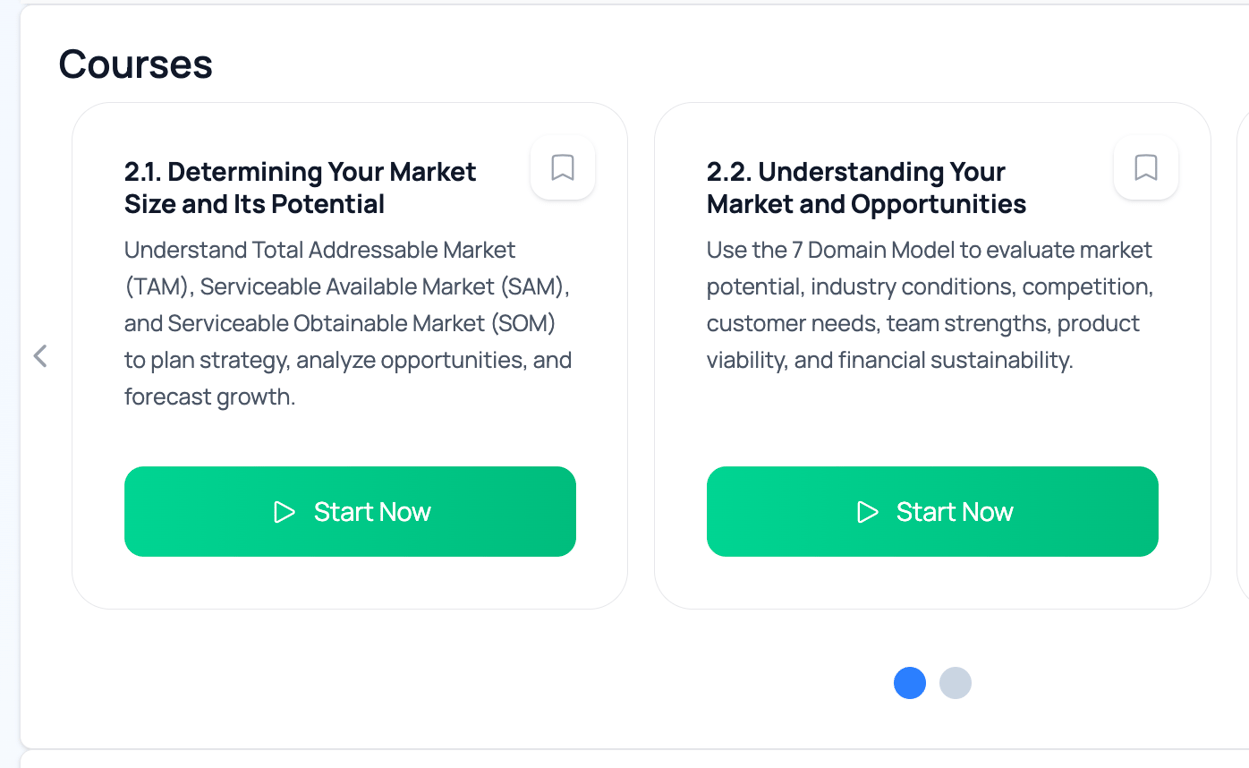Click the play triangle before 'Start Now' text on card 2.1

coord(283,511)
